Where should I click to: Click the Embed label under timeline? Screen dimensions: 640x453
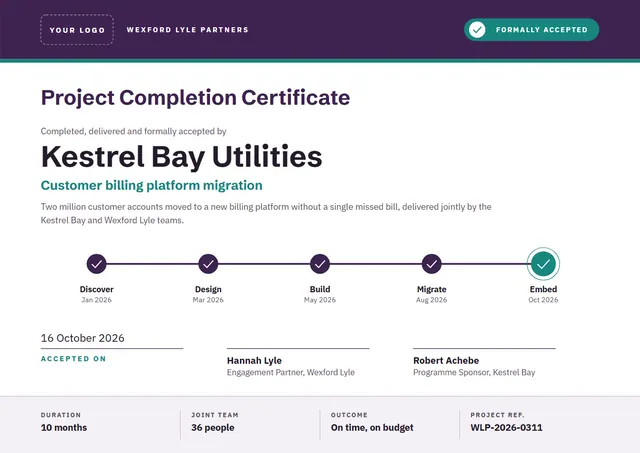tap(543, 289)
